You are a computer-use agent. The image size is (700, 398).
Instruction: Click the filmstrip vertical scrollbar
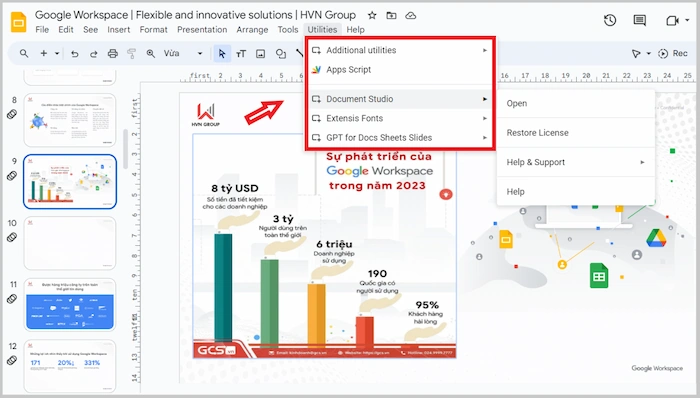coord(125,149)
